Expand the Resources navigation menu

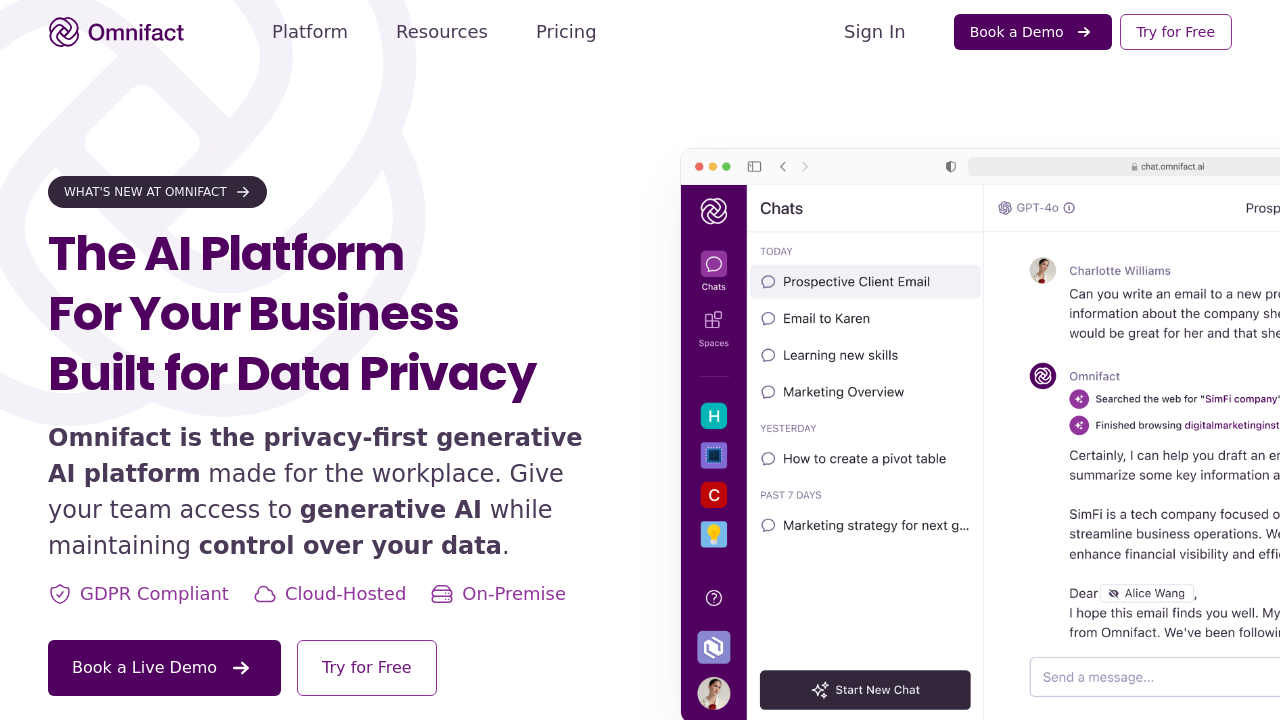[x=442, y=32]
